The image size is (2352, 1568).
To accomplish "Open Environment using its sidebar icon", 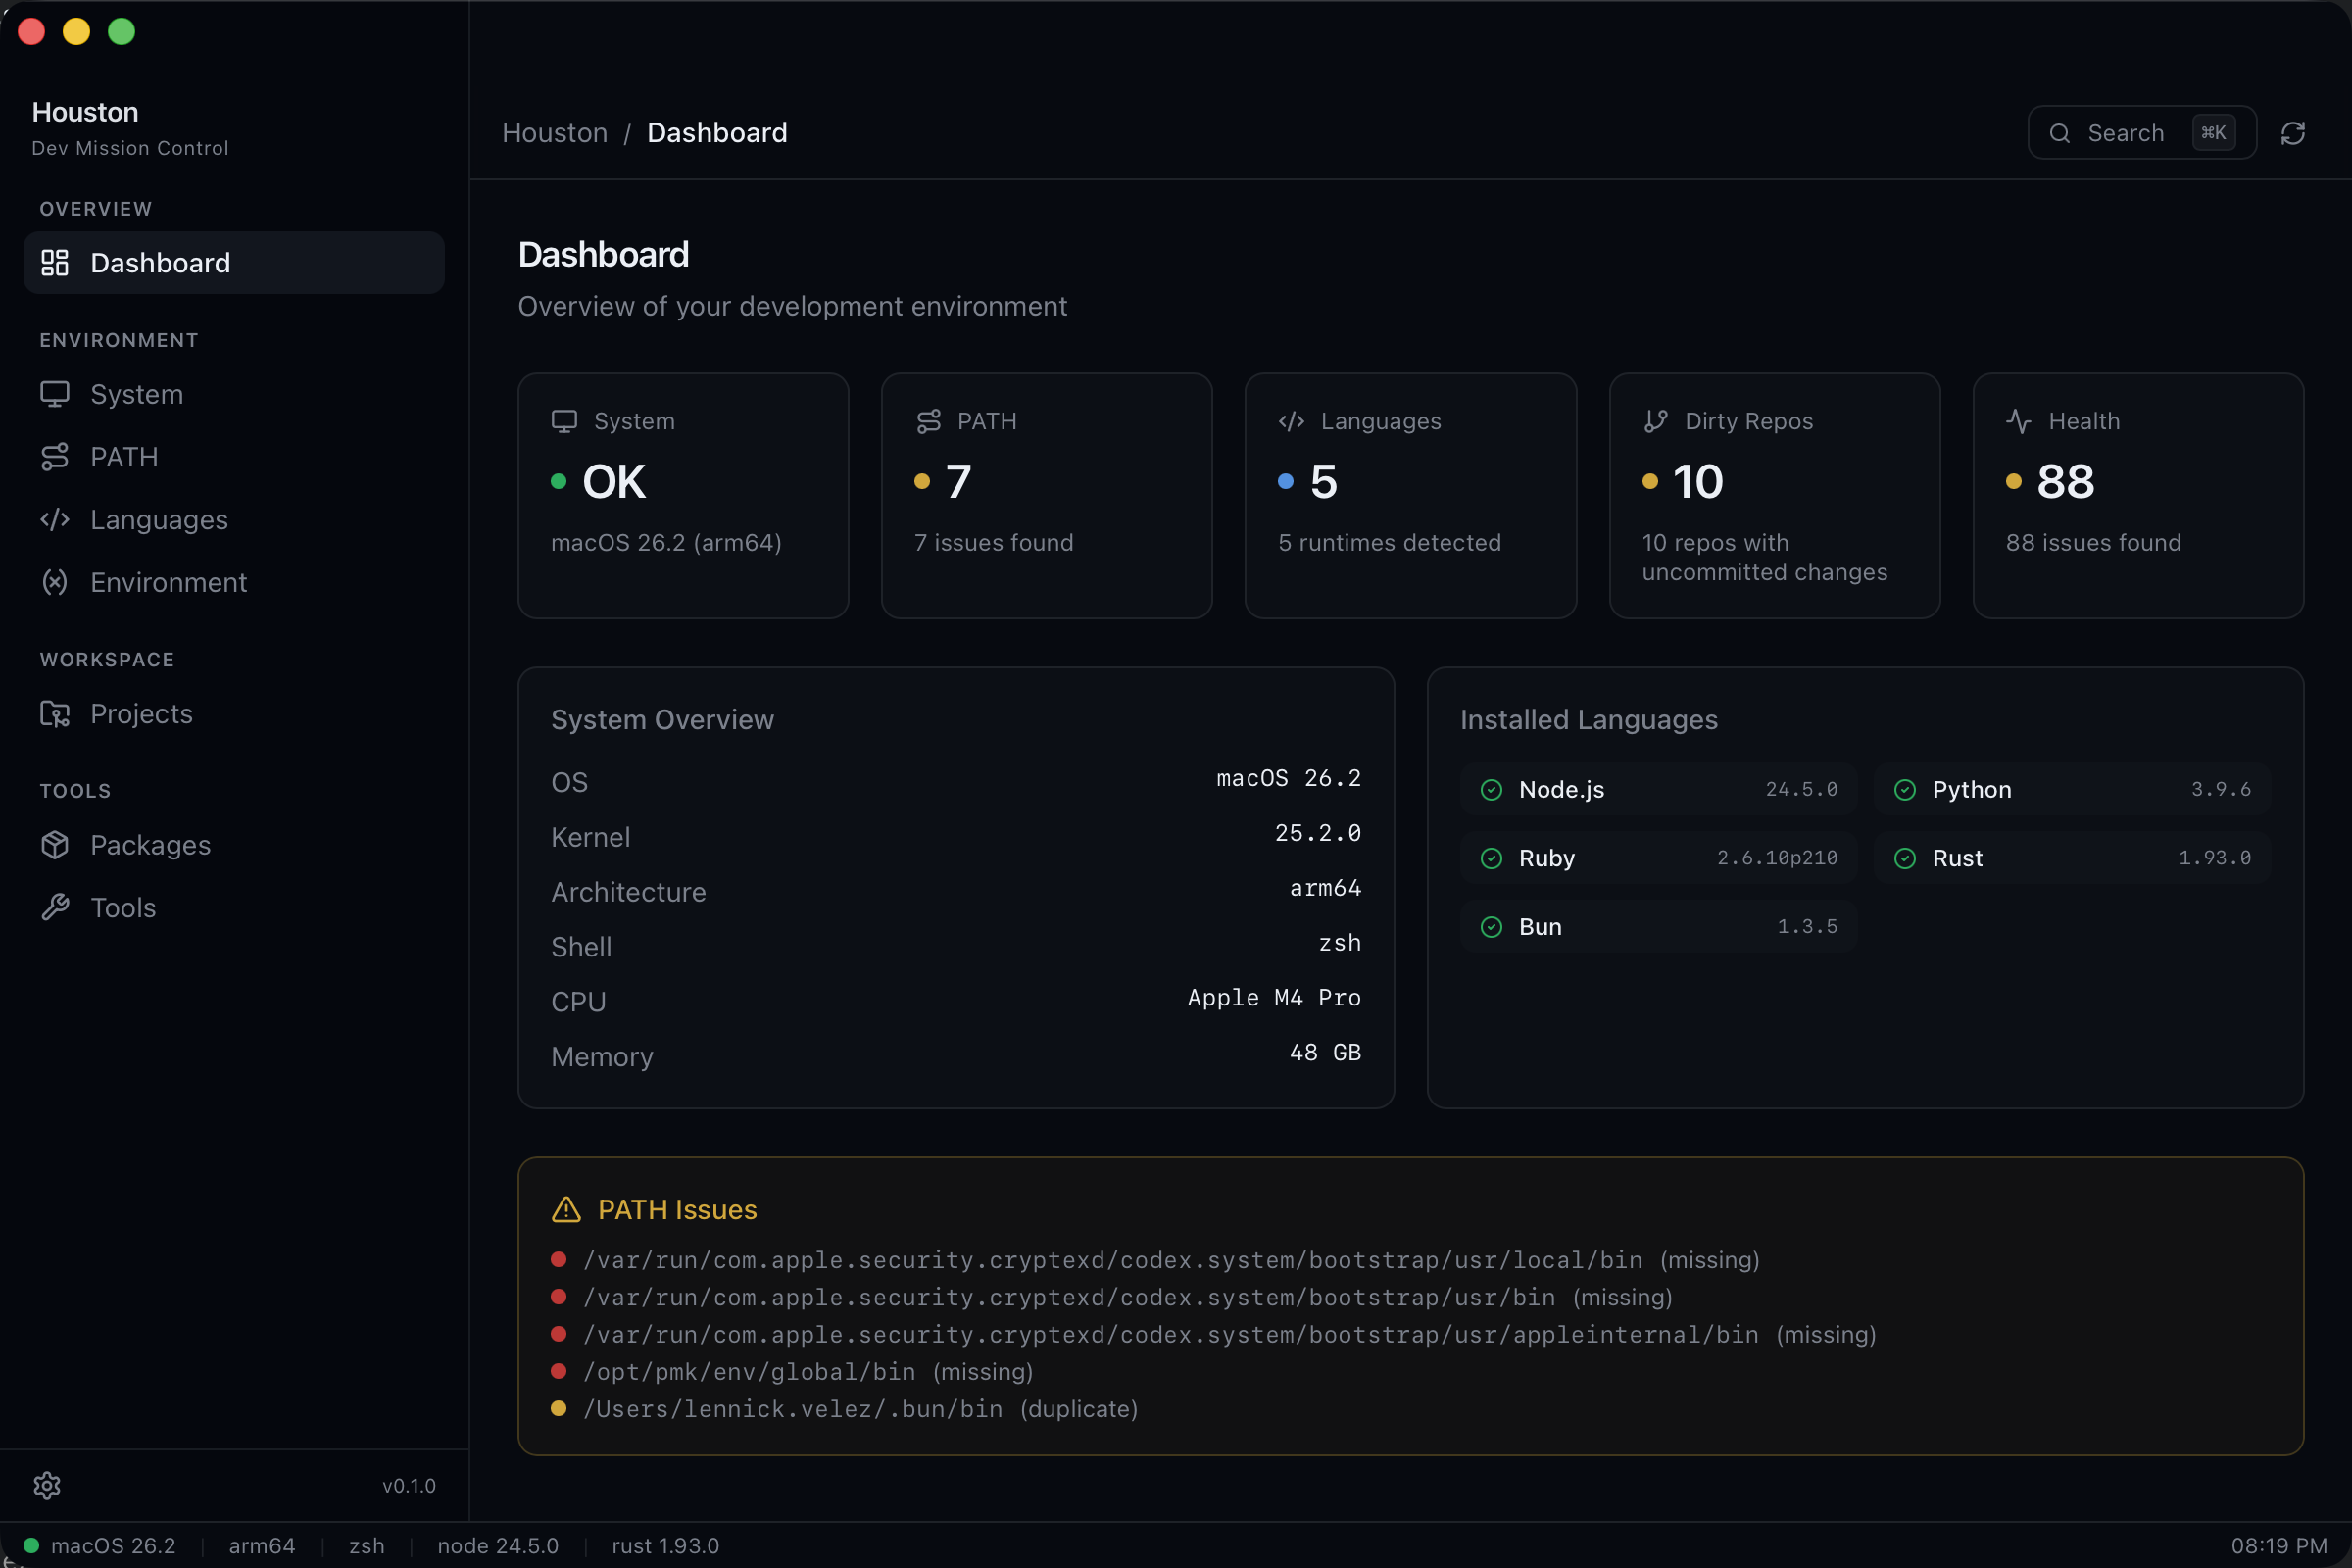I will (x=55, y=582).
